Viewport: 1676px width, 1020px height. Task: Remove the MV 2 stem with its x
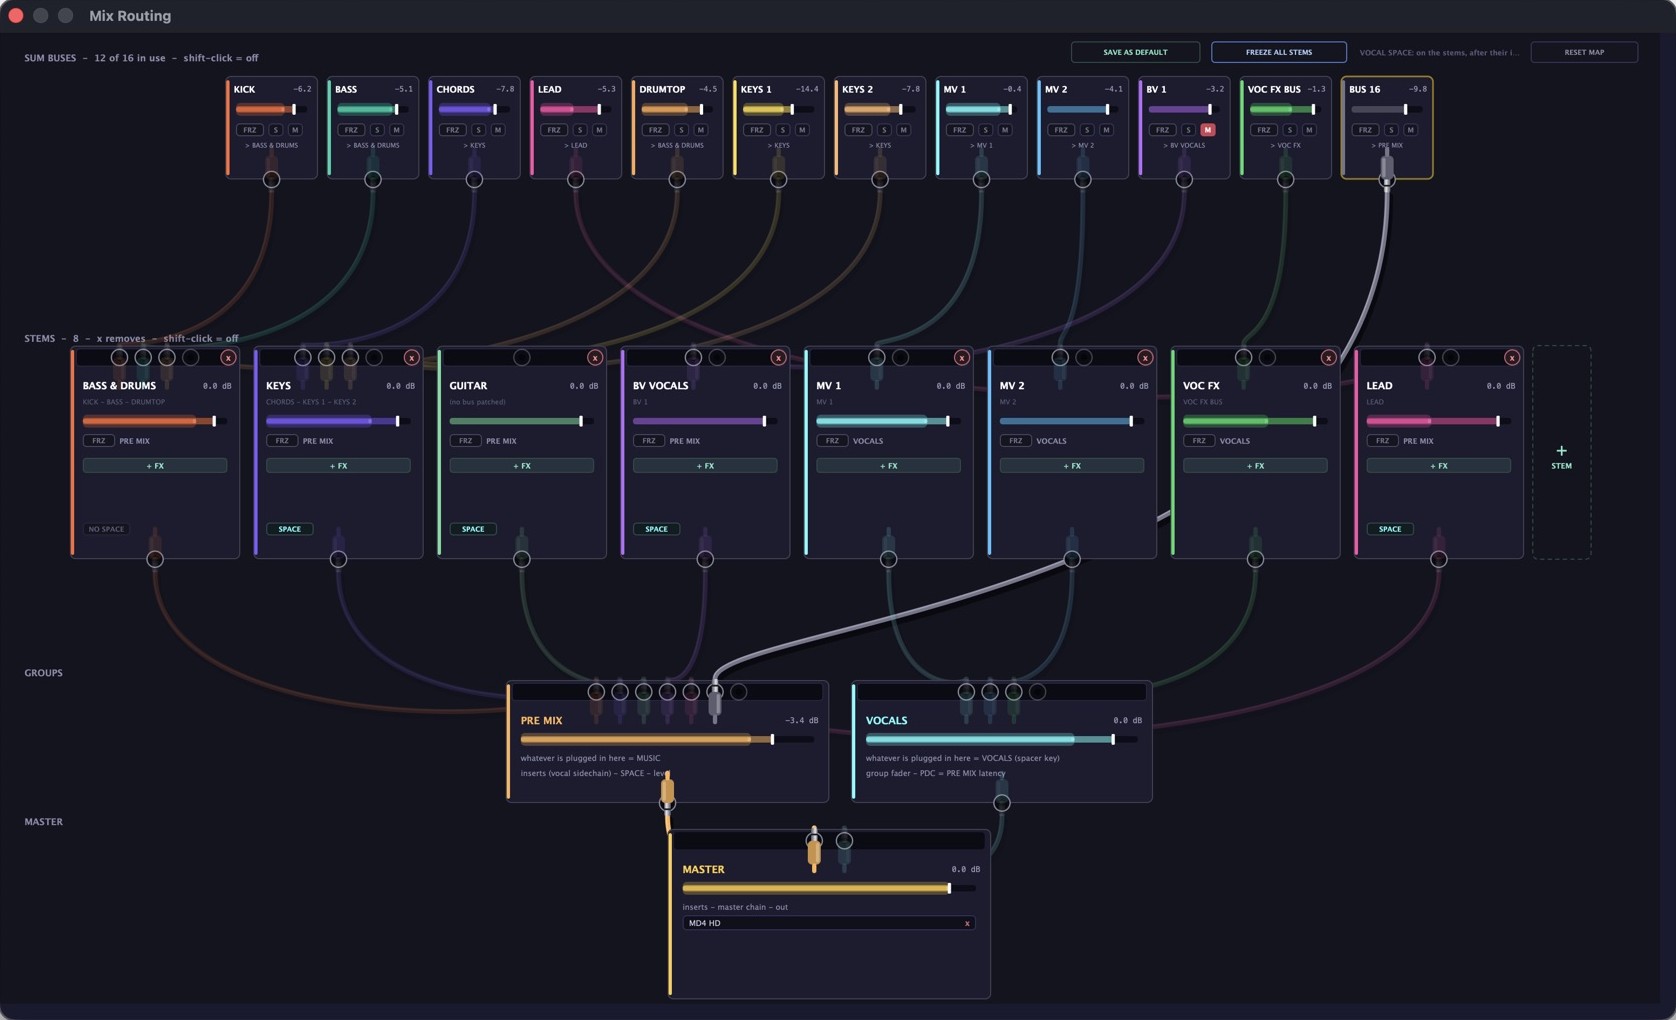1145,358
